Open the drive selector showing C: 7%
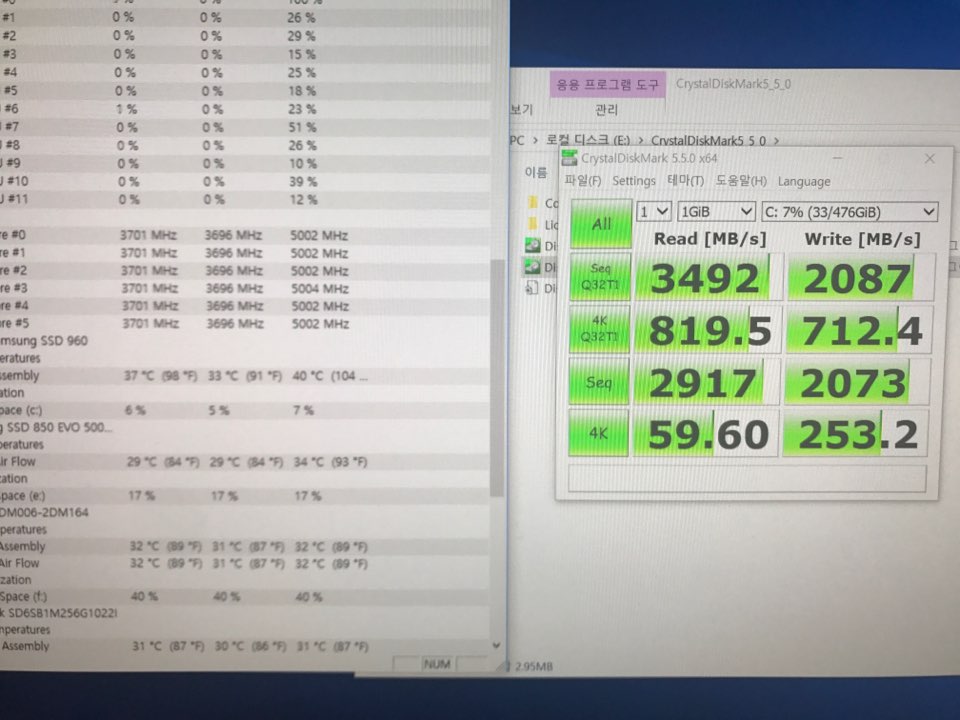Image resolution: width=960 pixels, height=720 pixels. tap(850, 212)
